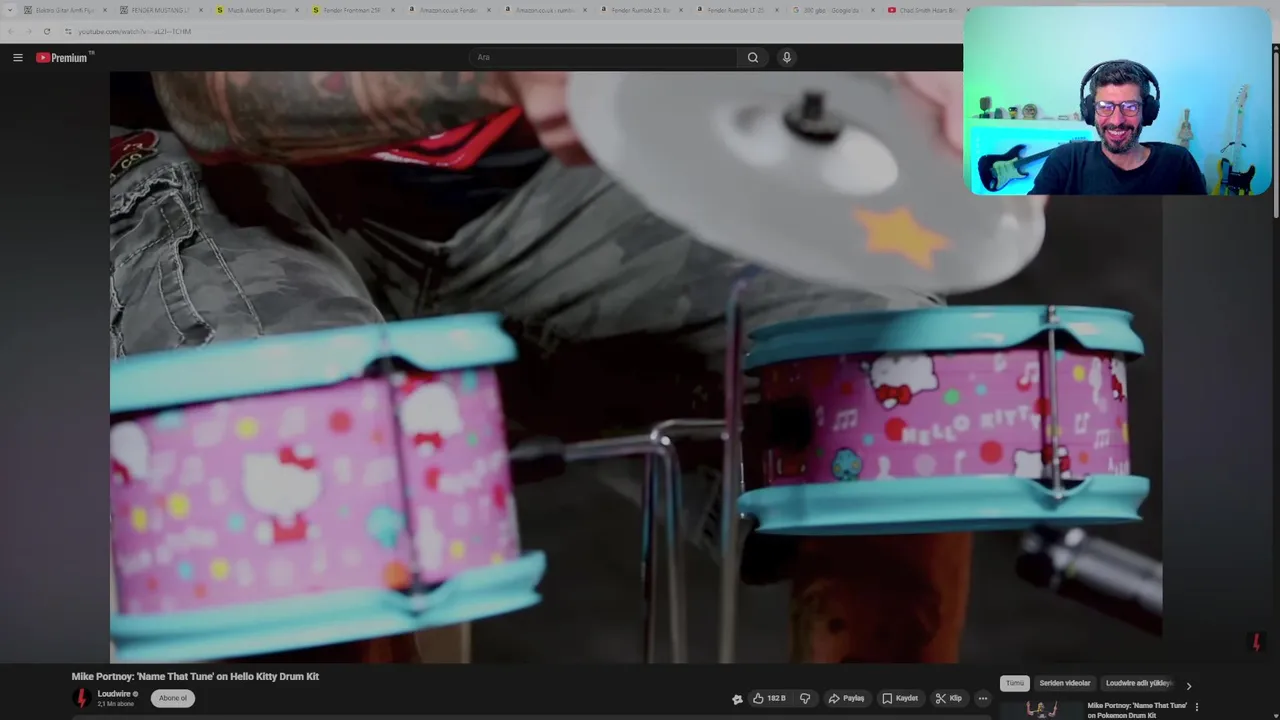Reload the page with refresh icon
This screenshot has width=1280, height=720.
coord(46,31)
